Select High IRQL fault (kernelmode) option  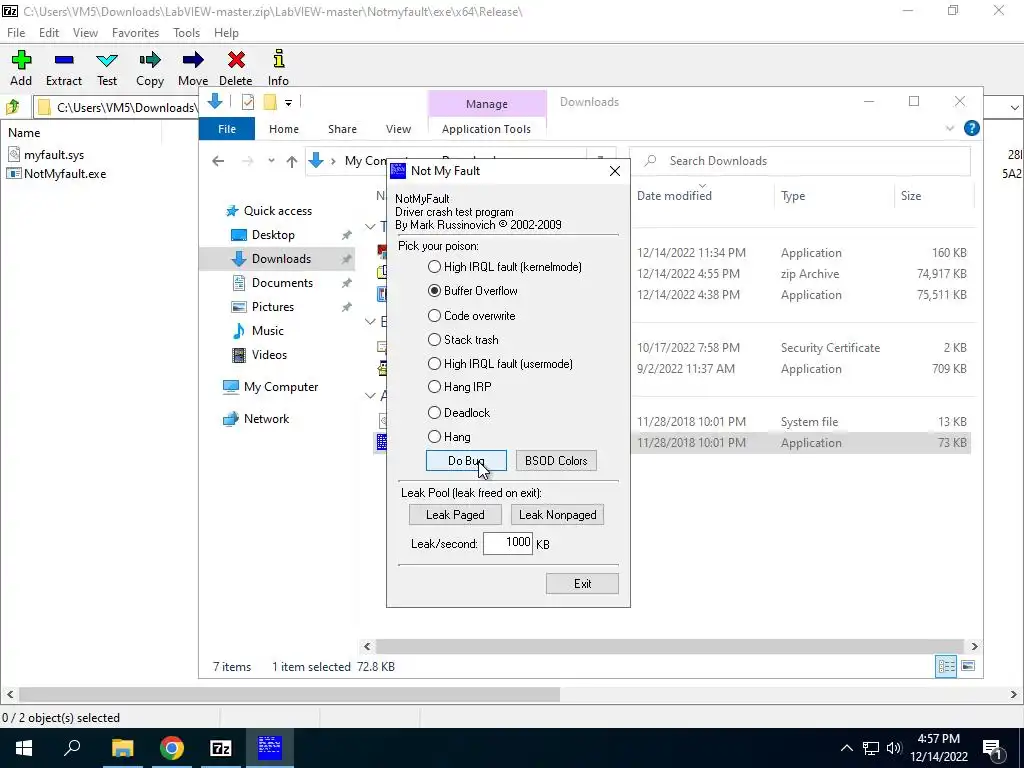point(434,266)
